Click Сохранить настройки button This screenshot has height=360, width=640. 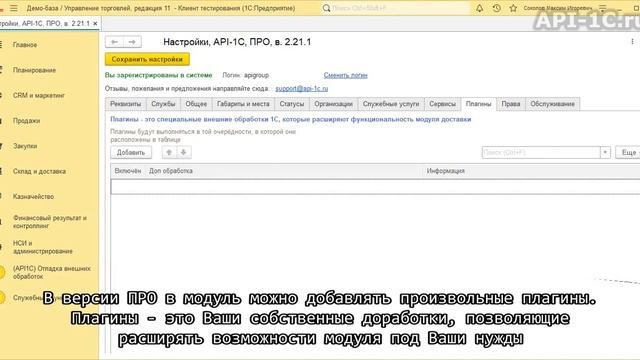coord(147,59)
